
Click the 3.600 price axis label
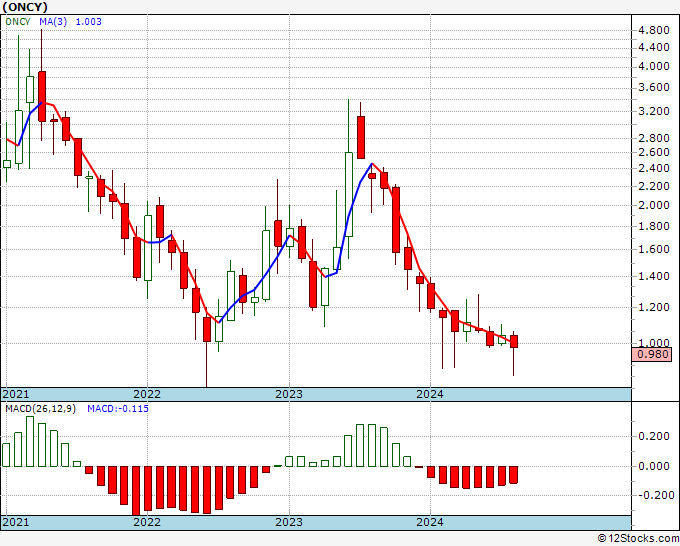click(x=654, y=88)
